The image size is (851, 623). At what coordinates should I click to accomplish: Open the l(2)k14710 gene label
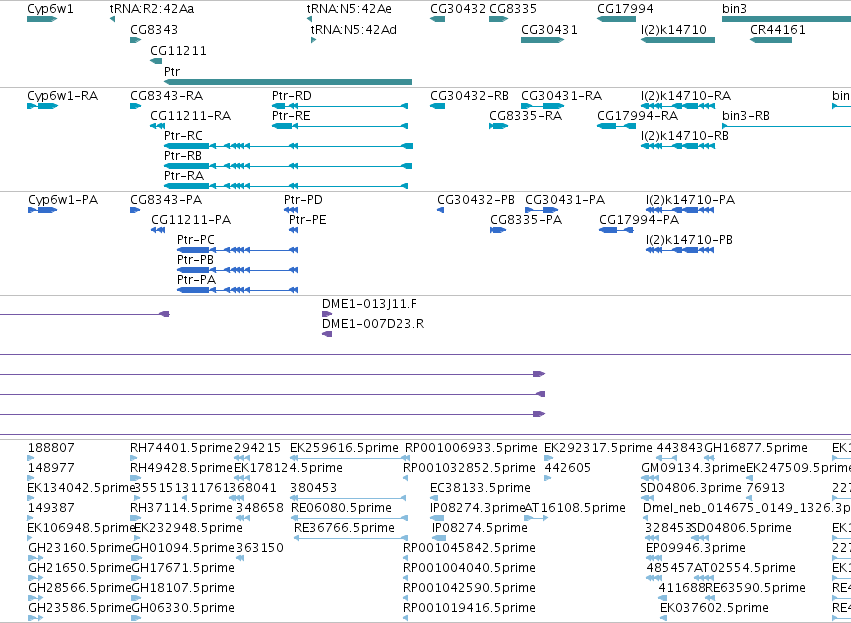(x=674, y=29)
